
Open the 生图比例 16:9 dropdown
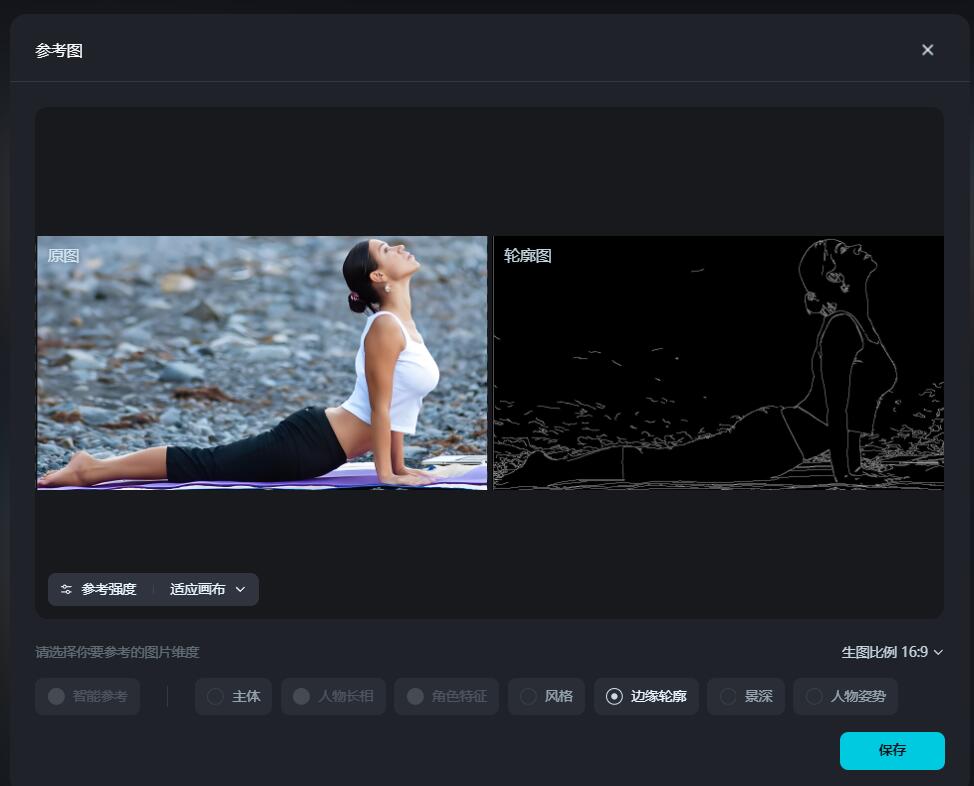click(892, 652)
